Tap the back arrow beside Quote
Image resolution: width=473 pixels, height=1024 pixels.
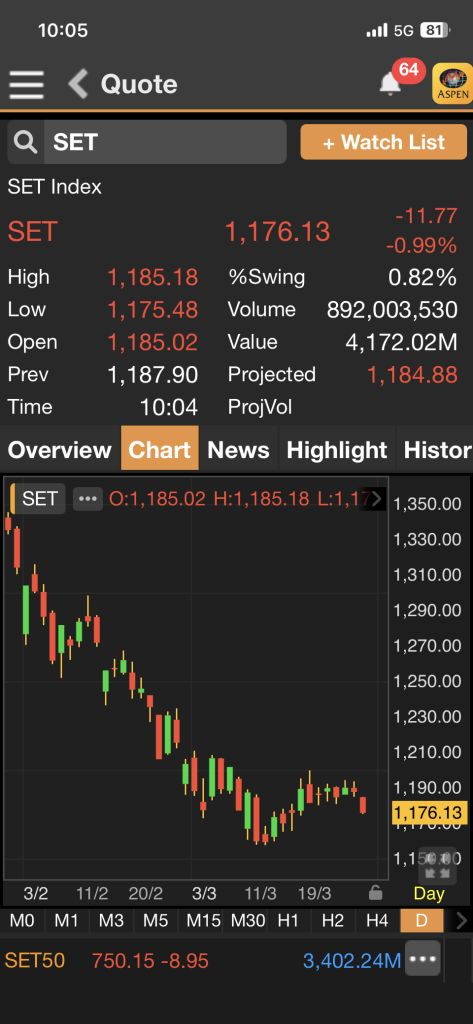coord(78,84)
